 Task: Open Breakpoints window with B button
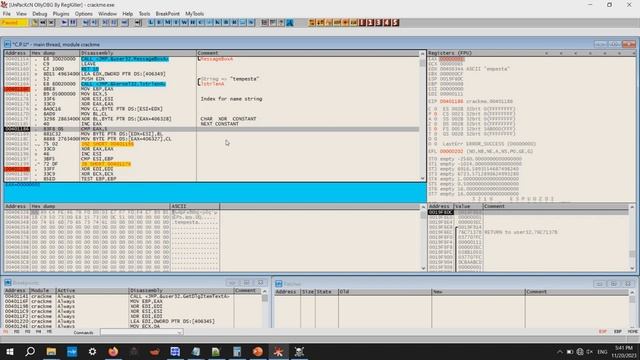point(226,23)
